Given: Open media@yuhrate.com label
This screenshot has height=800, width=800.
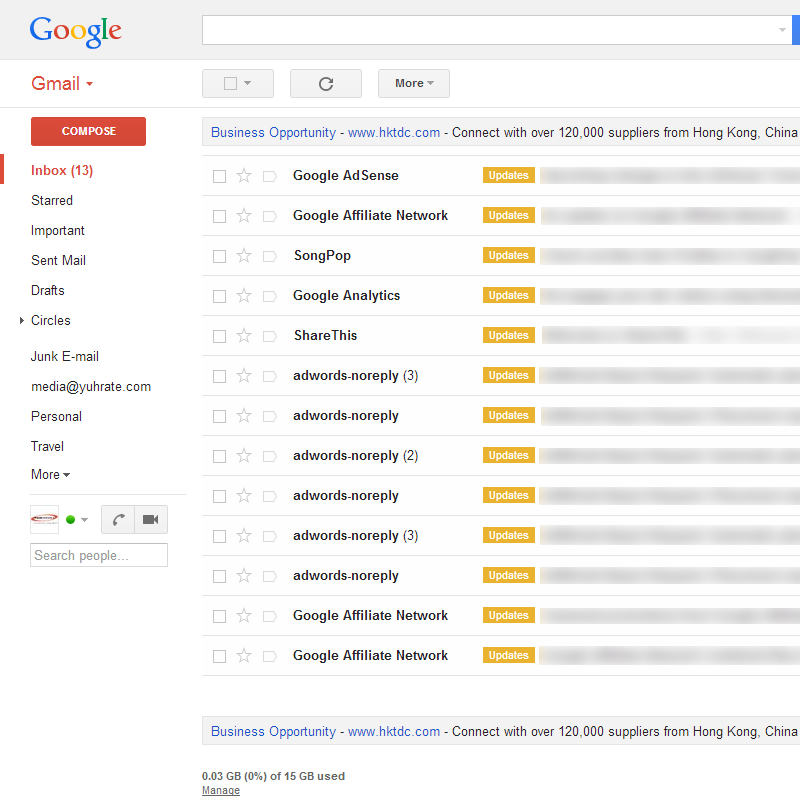Looking at the screenshot, I should coord(91,387).
